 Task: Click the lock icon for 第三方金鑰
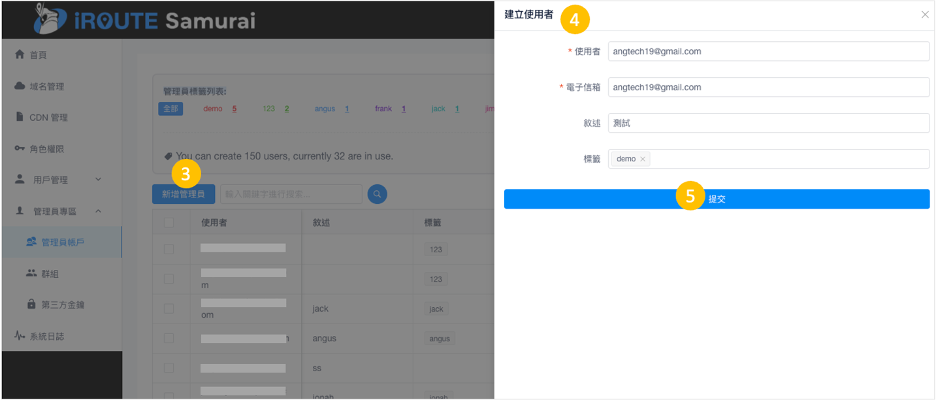[x=31, y=304]
